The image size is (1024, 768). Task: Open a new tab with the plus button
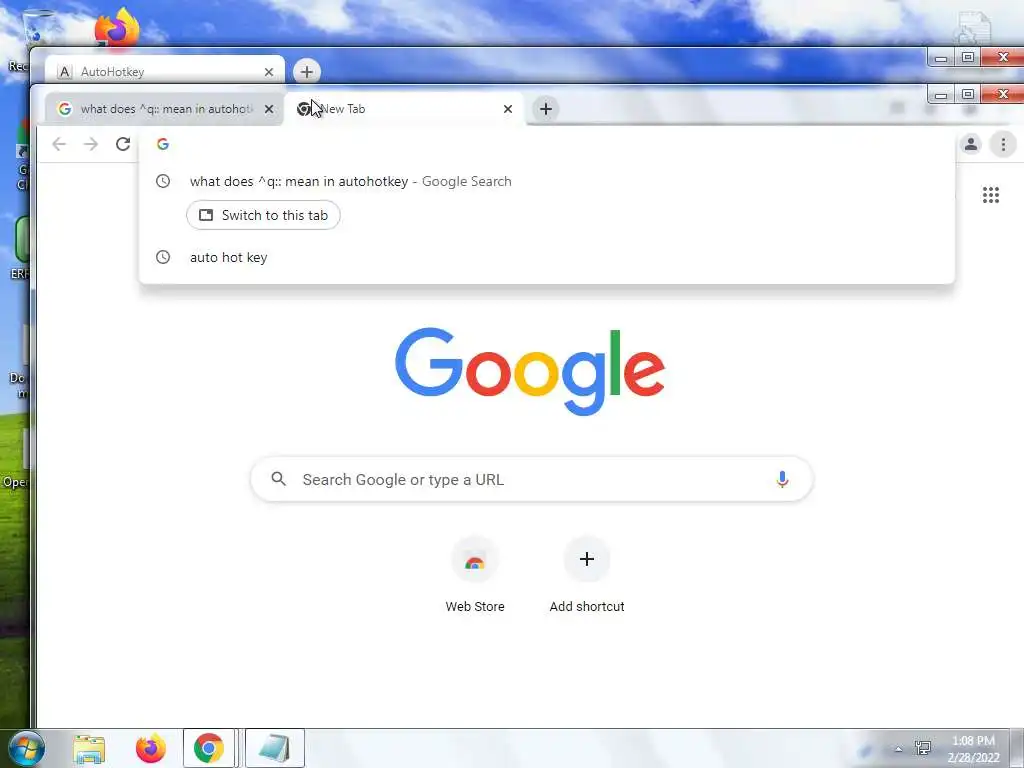[546, 108]
